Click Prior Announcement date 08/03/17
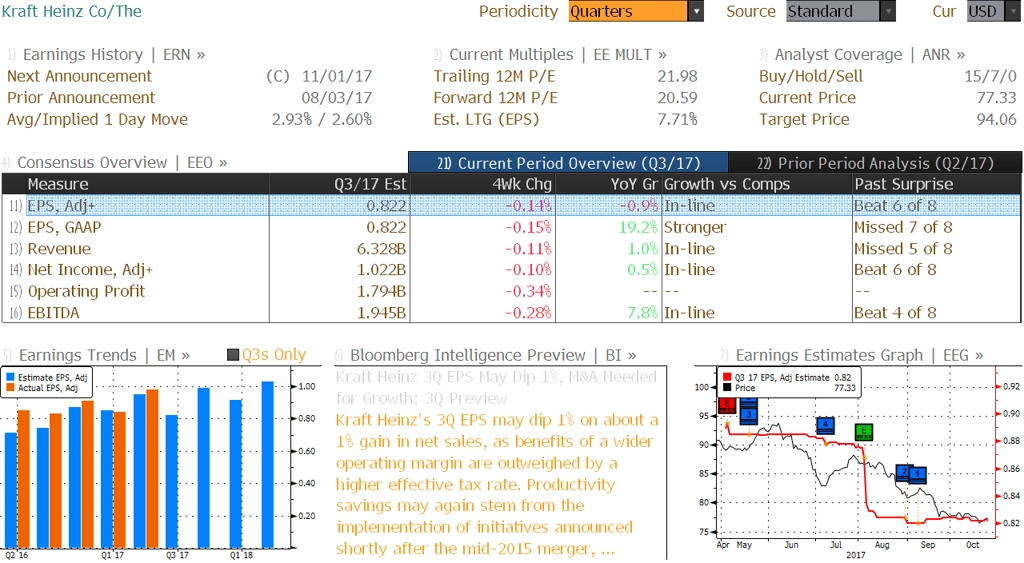This screenshot has height=563, width=1024. tap(337, 98)
